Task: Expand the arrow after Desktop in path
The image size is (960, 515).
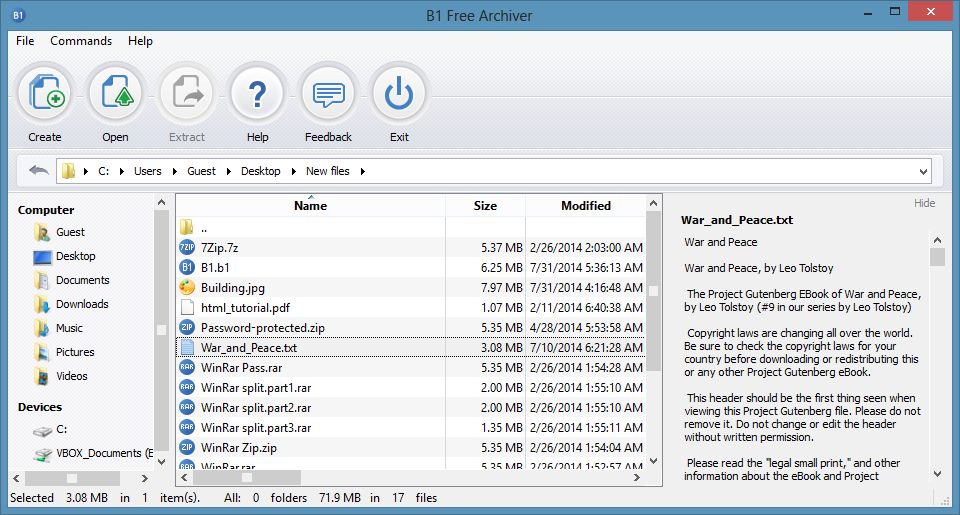Action: tap(294, 171)
